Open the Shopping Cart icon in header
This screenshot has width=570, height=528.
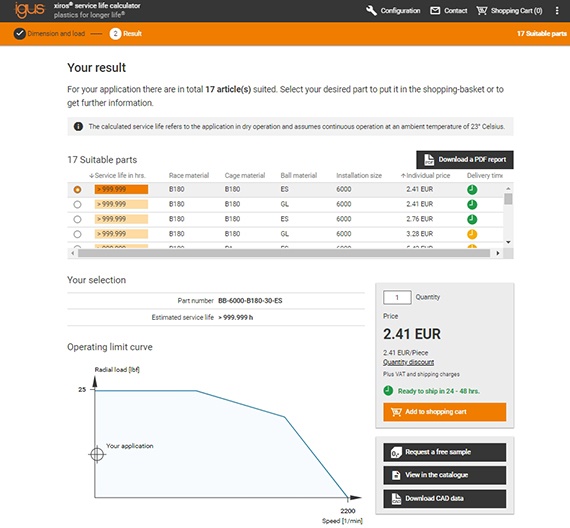coord(482,11)
